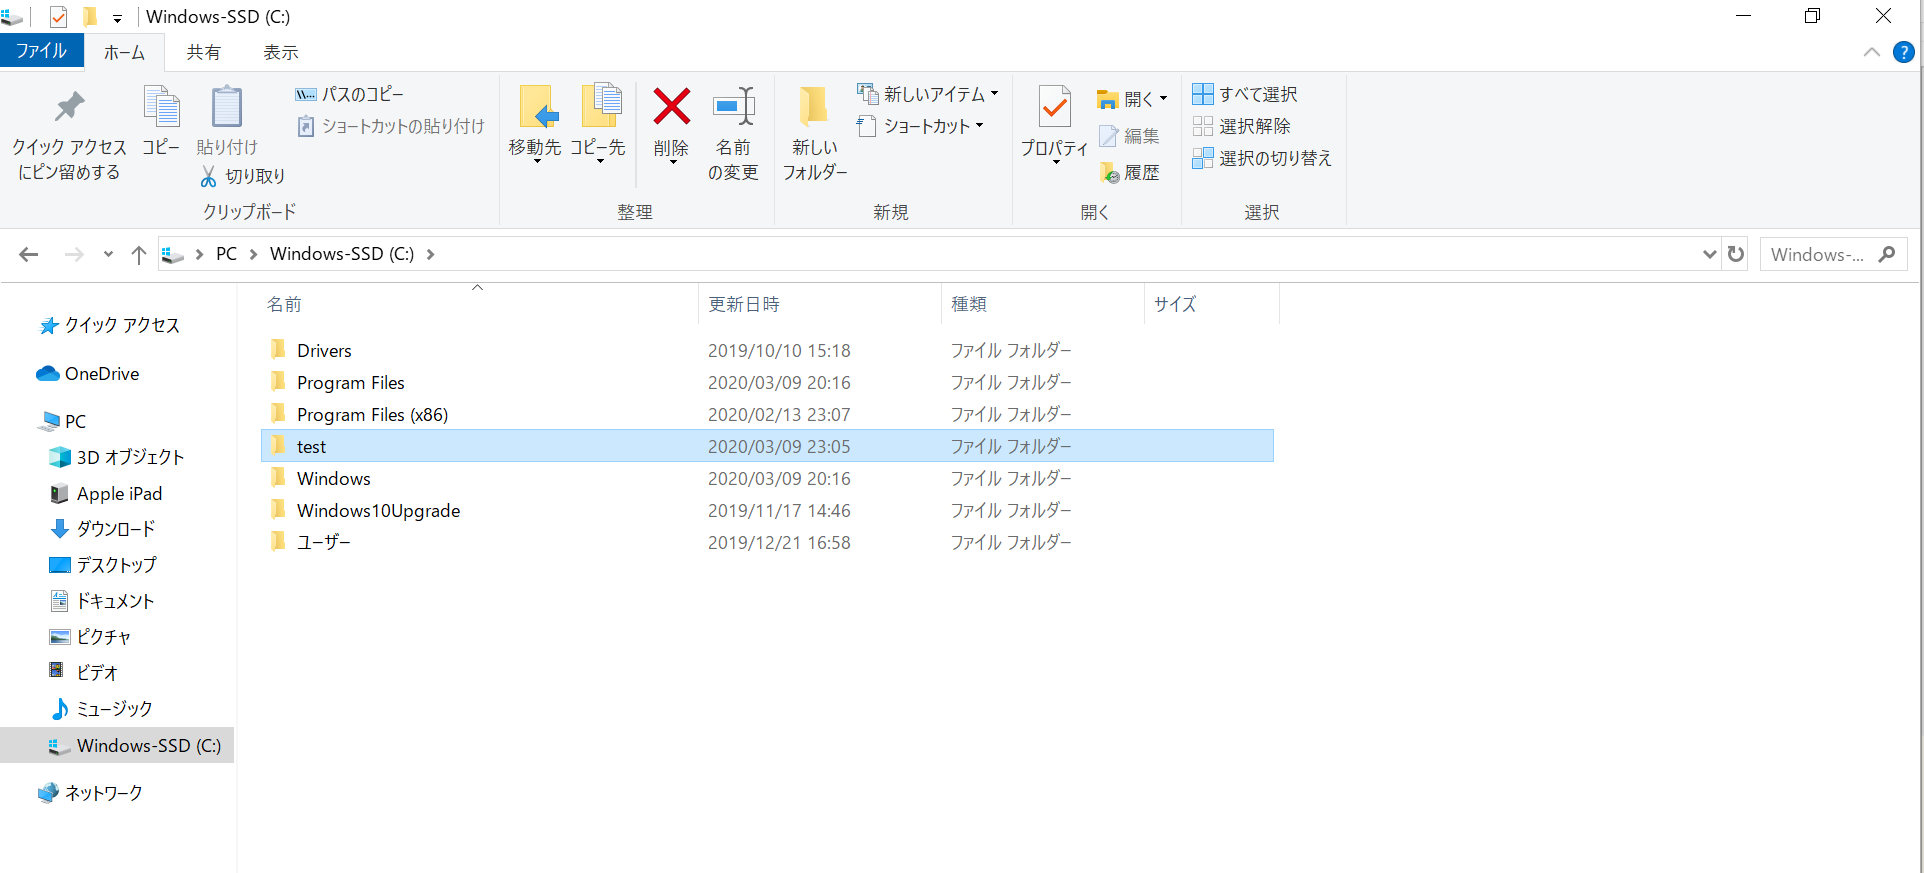This screenshot has width=1924, height=873.
Task: Click 選択解除 (Select none)
Action: click(1241, 126)
